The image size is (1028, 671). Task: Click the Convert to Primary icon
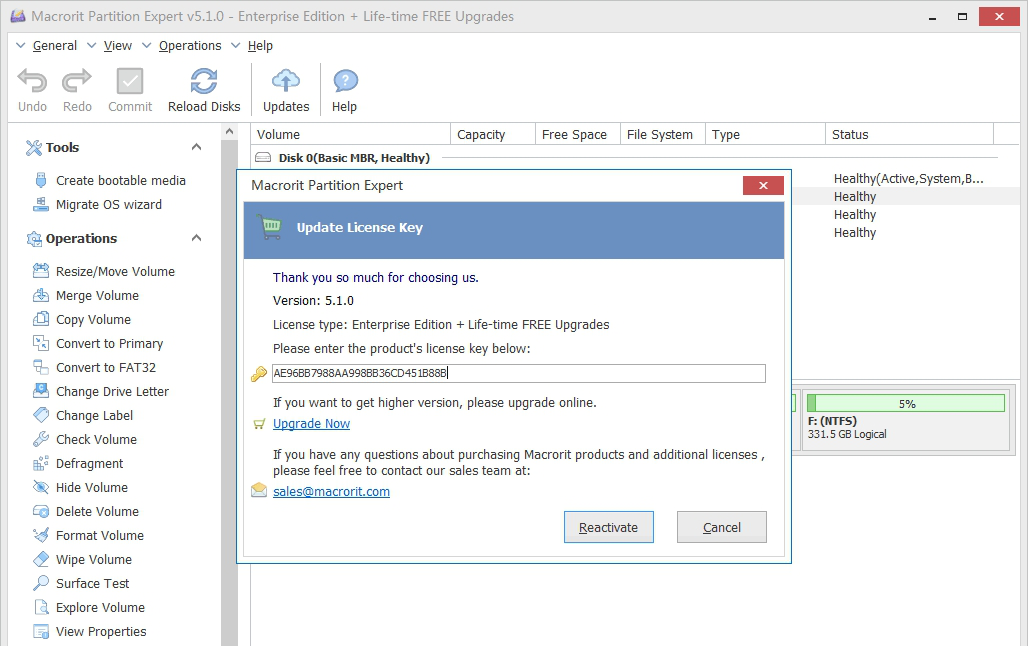pyautogui.click(x=41, y=343)
